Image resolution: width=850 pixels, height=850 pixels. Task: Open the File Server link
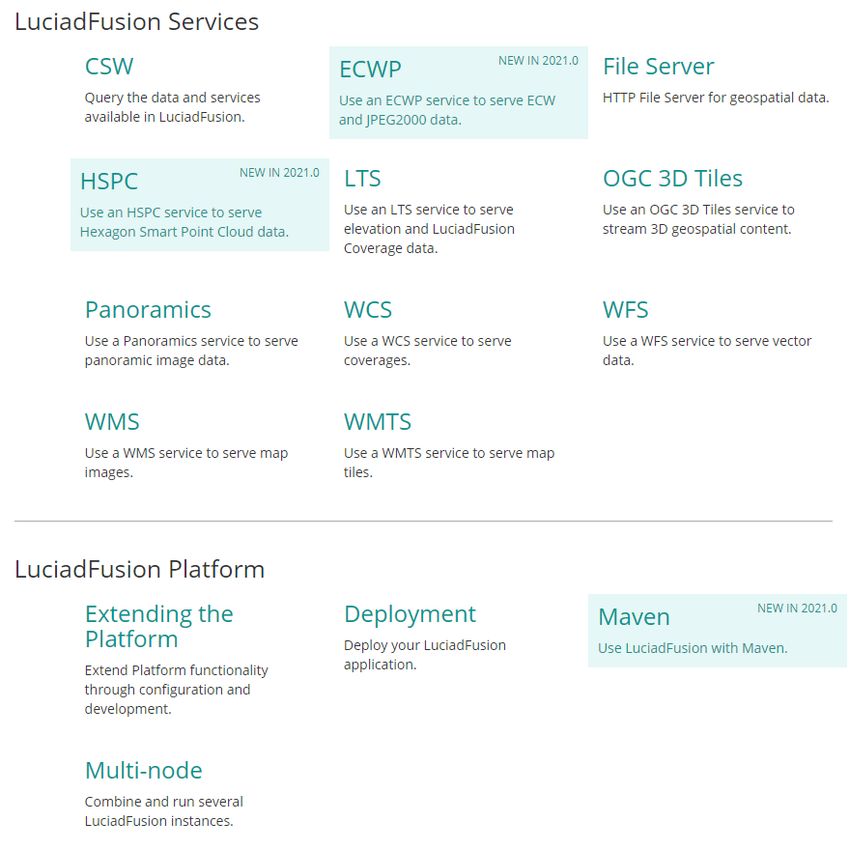(658, 67)
